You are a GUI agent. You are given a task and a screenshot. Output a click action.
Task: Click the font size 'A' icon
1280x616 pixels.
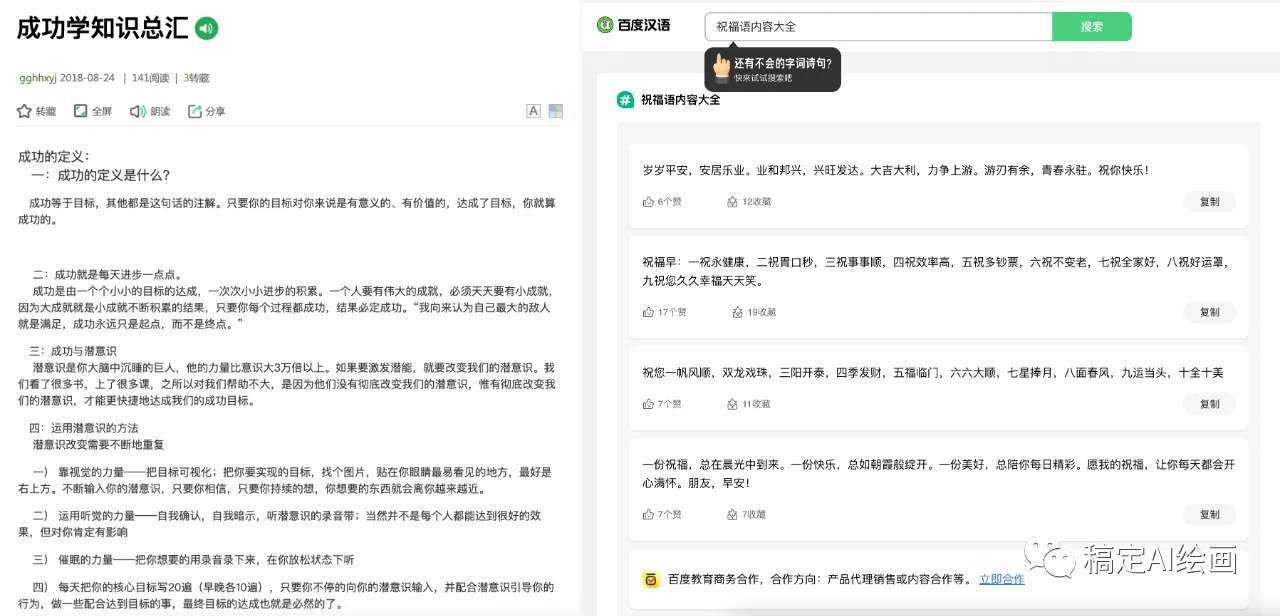tap(533, 111)
